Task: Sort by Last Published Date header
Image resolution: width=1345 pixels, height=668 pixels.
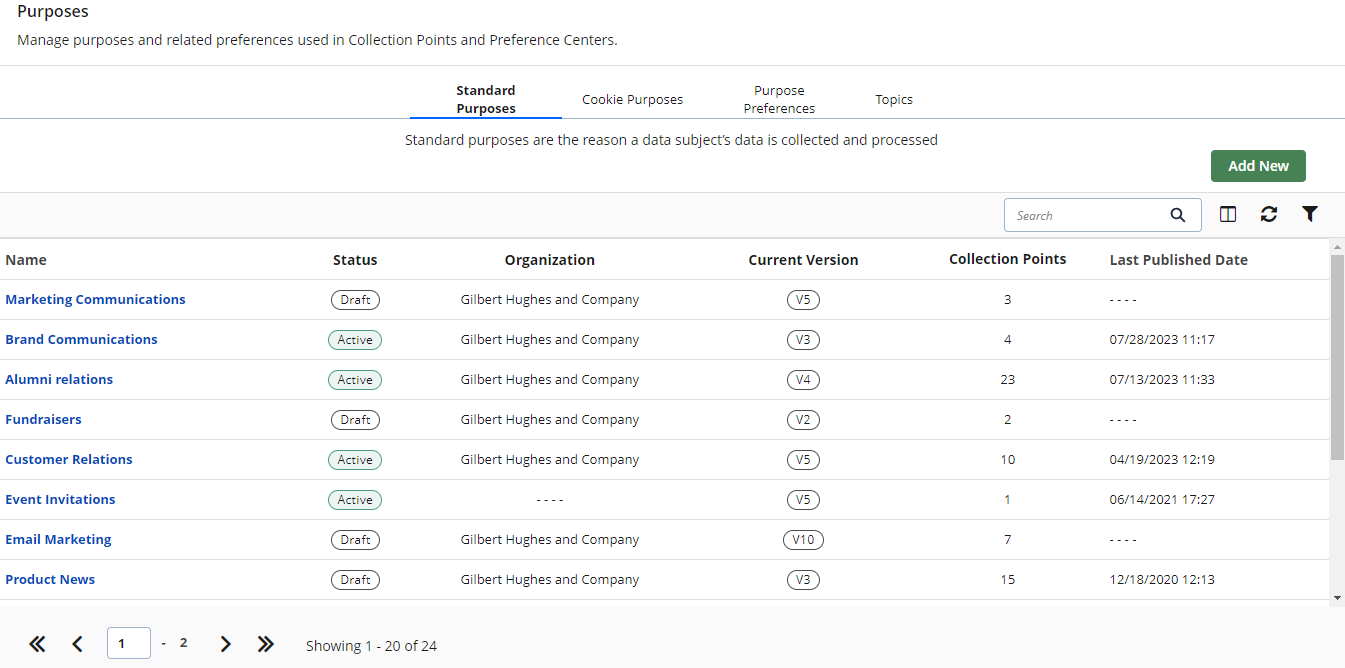Action: point(1178,260)
